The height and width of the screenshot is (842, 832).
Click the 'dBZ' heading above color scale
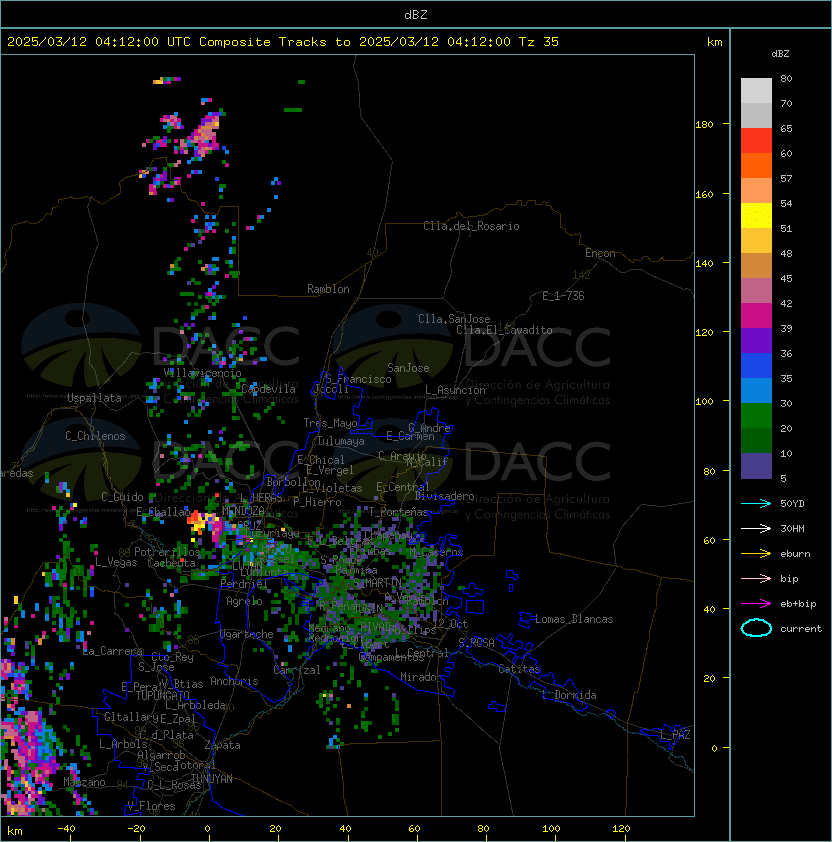point(780,54)
